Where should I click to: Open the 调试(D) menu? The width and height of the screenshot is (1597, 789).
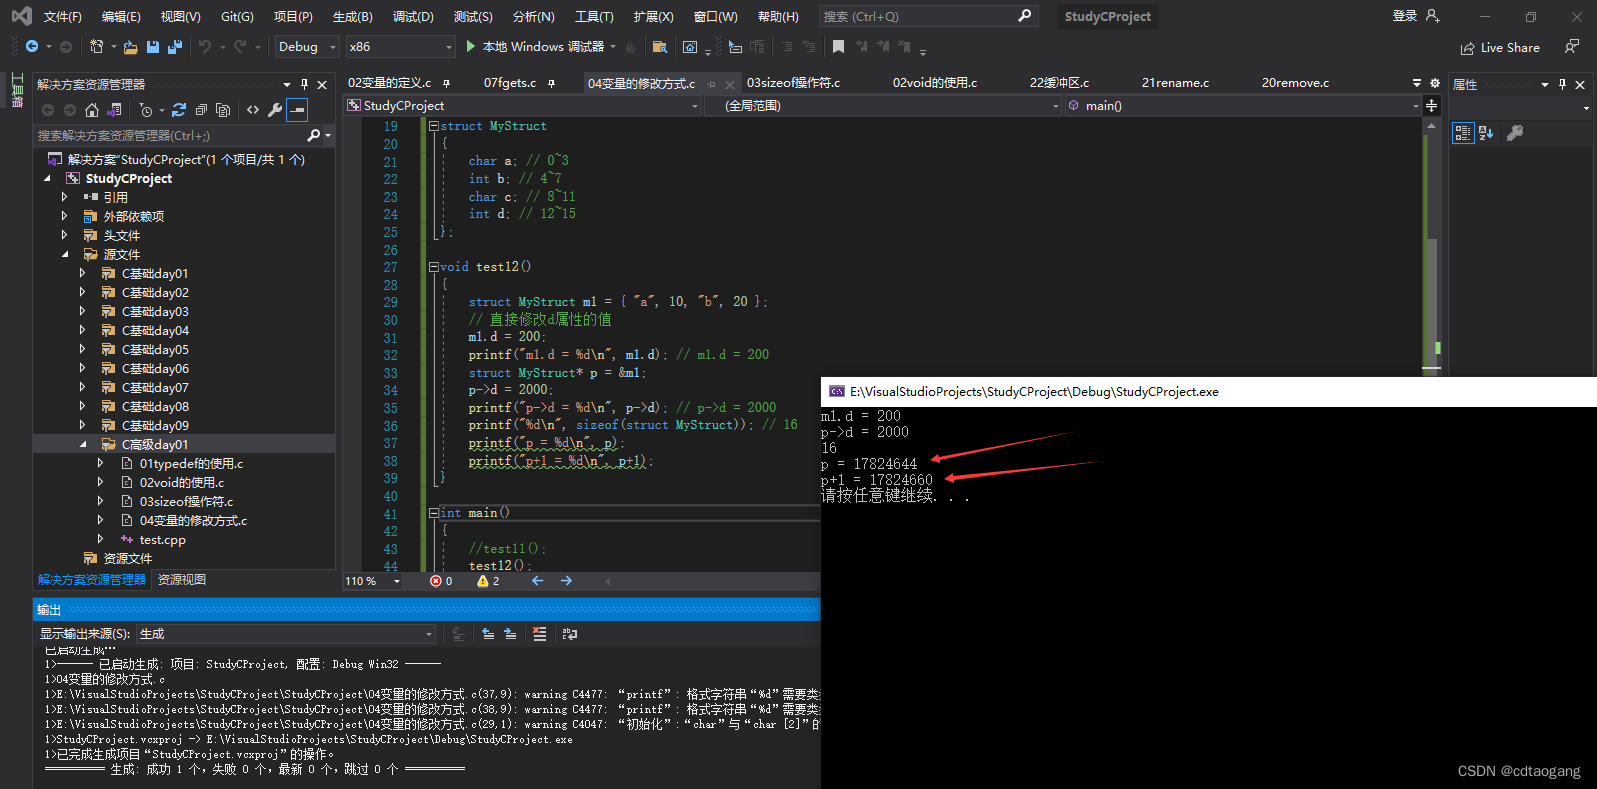click(x=413, y=17)
